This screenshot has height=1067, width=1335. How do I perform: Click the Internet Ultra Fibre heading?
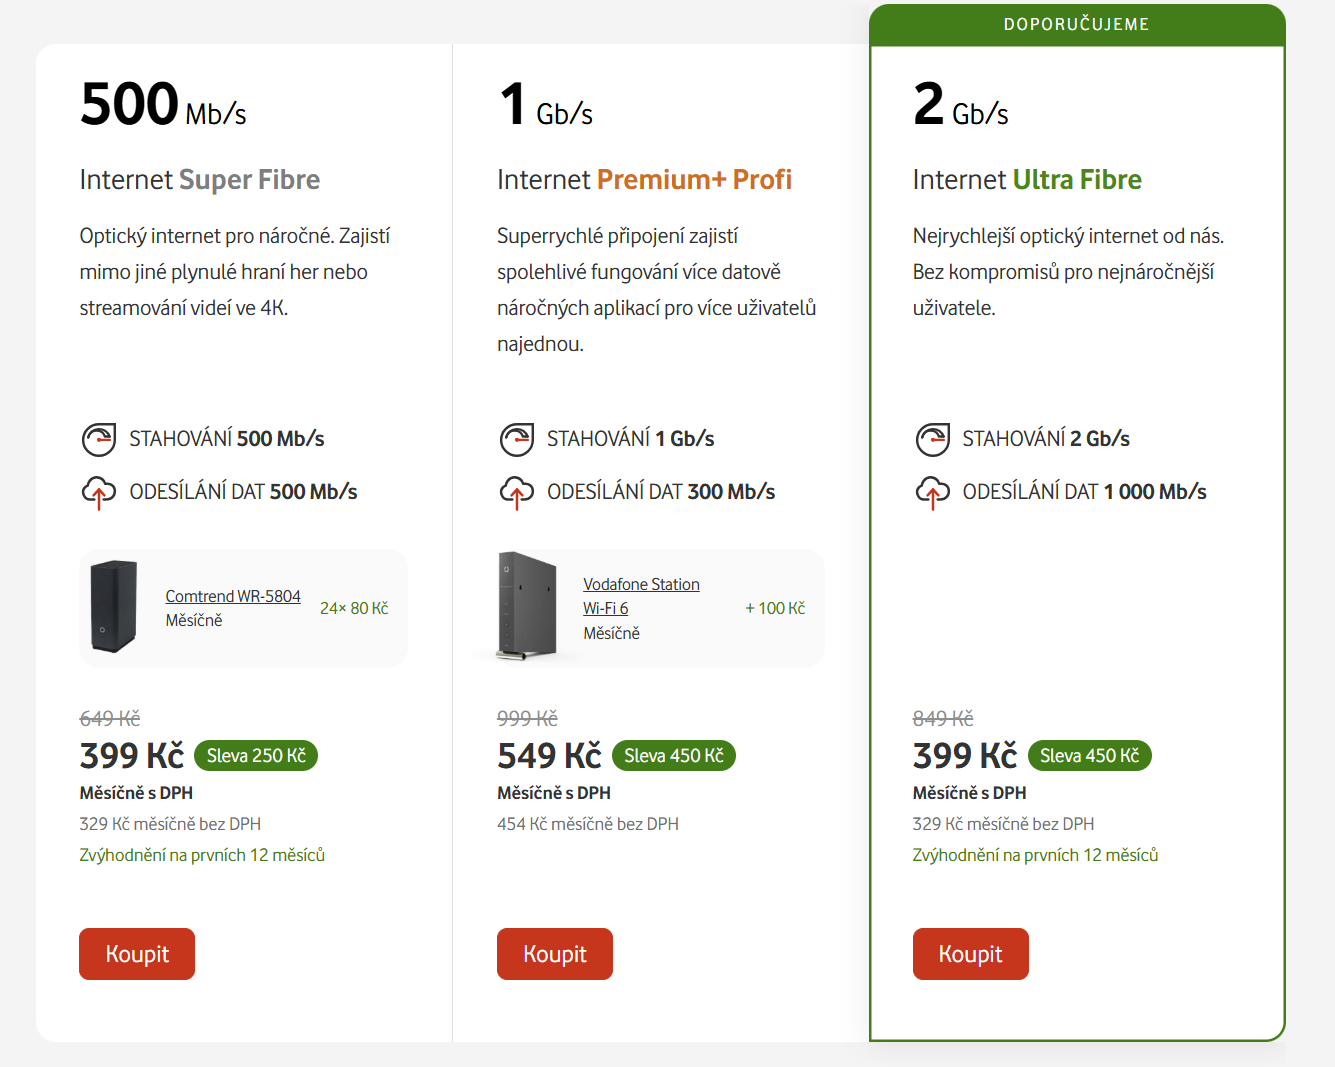[1027, 180]
